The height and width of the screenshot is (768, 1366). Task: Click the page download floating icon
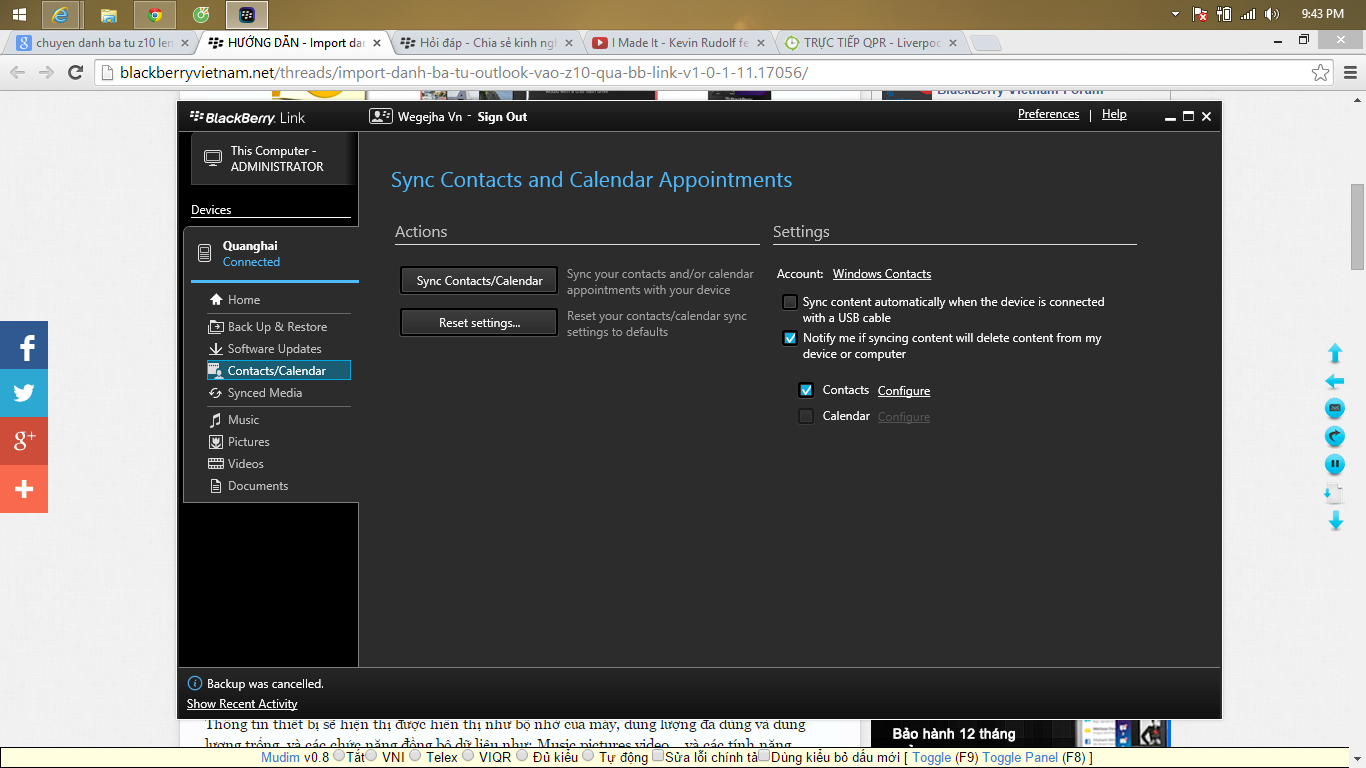[x=1333, y=493]
